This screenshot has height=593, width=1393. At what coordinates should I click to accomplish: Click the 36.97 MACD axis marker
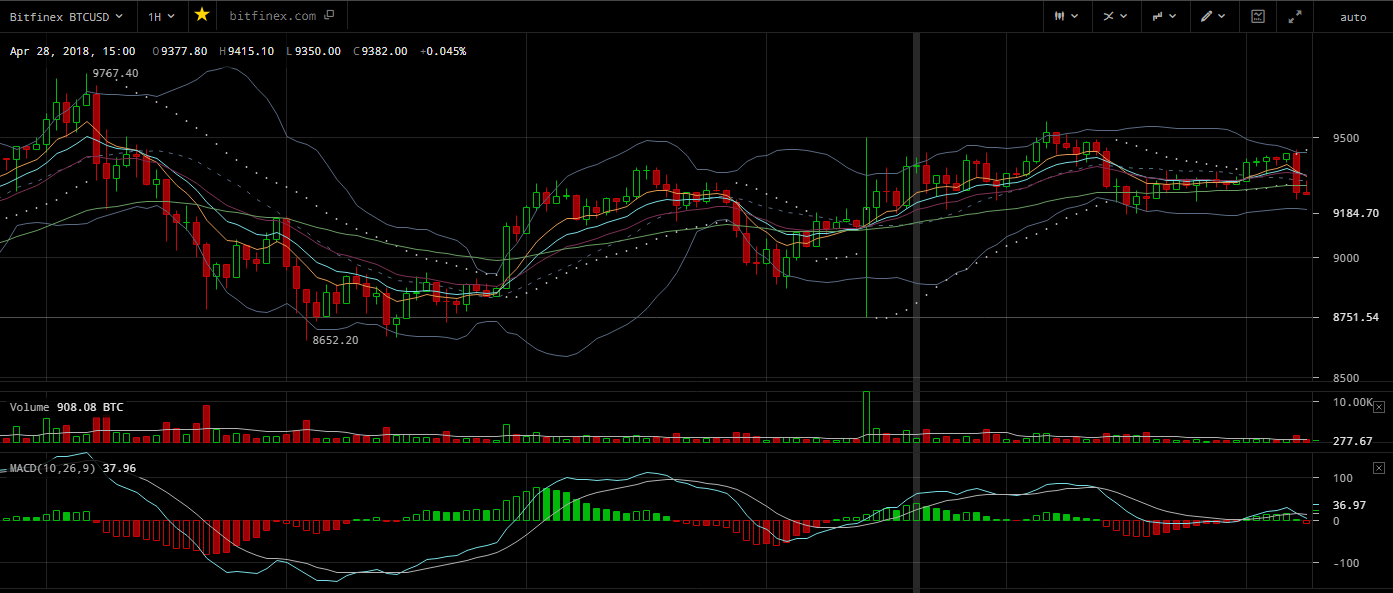[x=1350, y=505]
